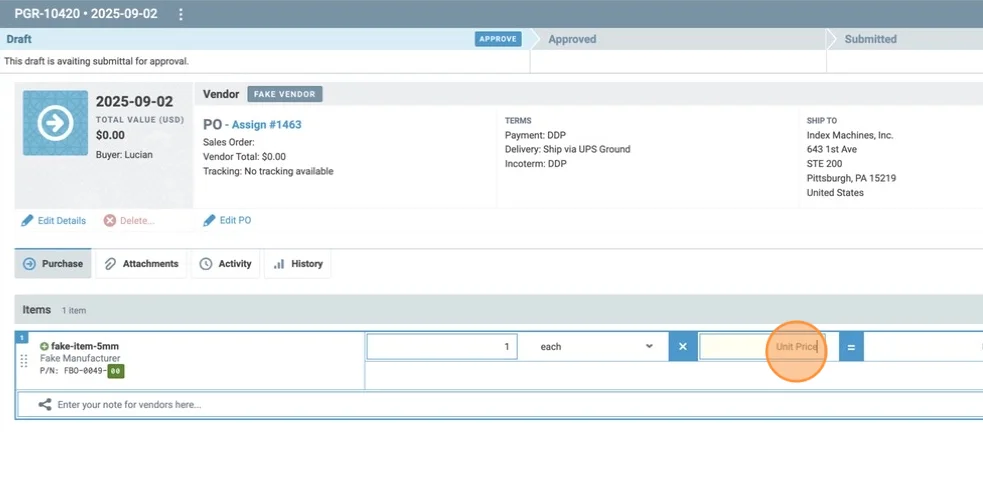Click the large blue arrow purchase icon
983x500 pixels.
click(55, 123)
